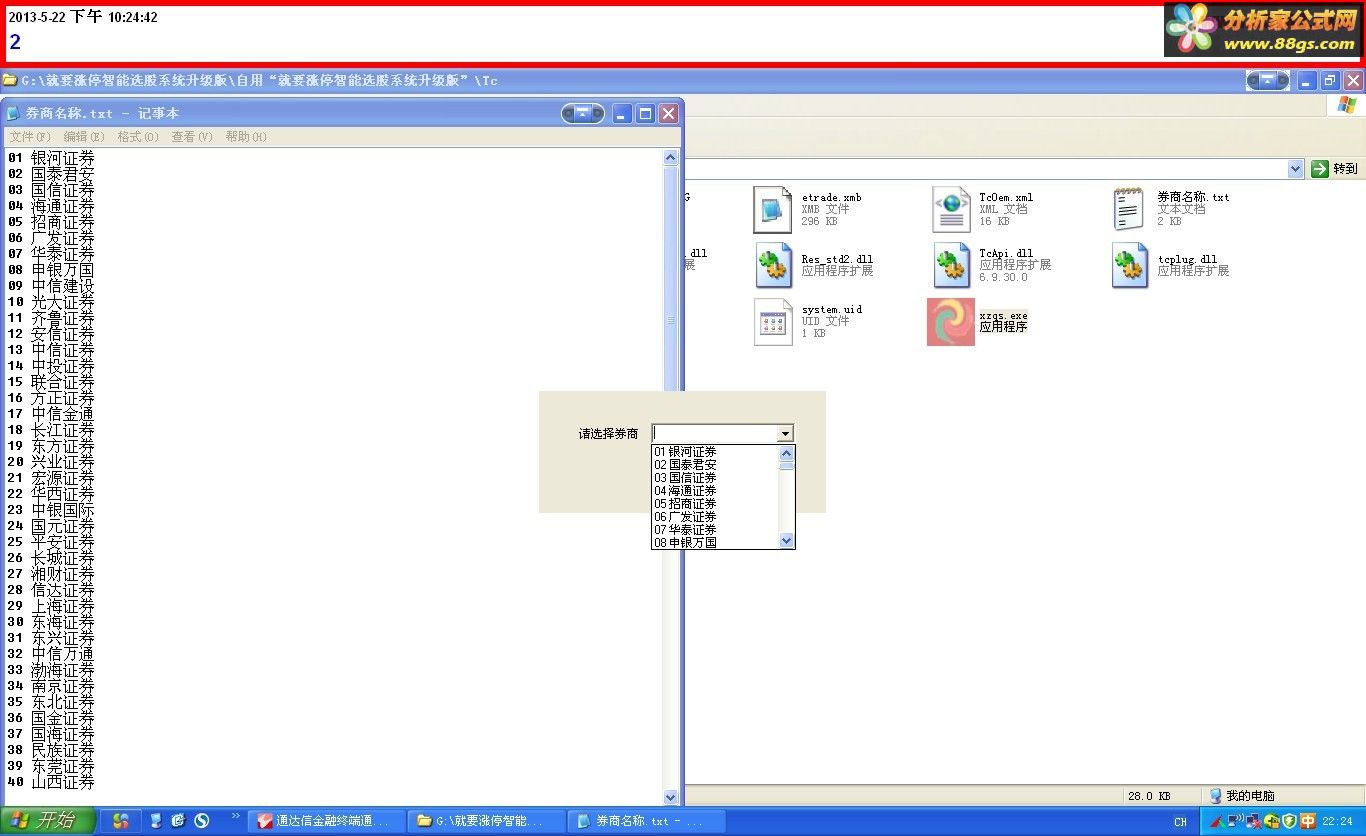
Task: Click line 20 兴业证券 in Notepad
Action: [51, 462]
